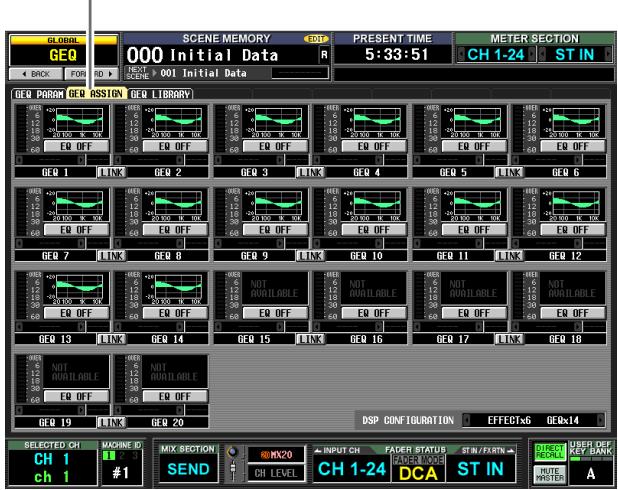Screen dimensions: 618x490
Task: Toggle EQ OFF button for GEQ 20
Action: [x=175, y=397]
